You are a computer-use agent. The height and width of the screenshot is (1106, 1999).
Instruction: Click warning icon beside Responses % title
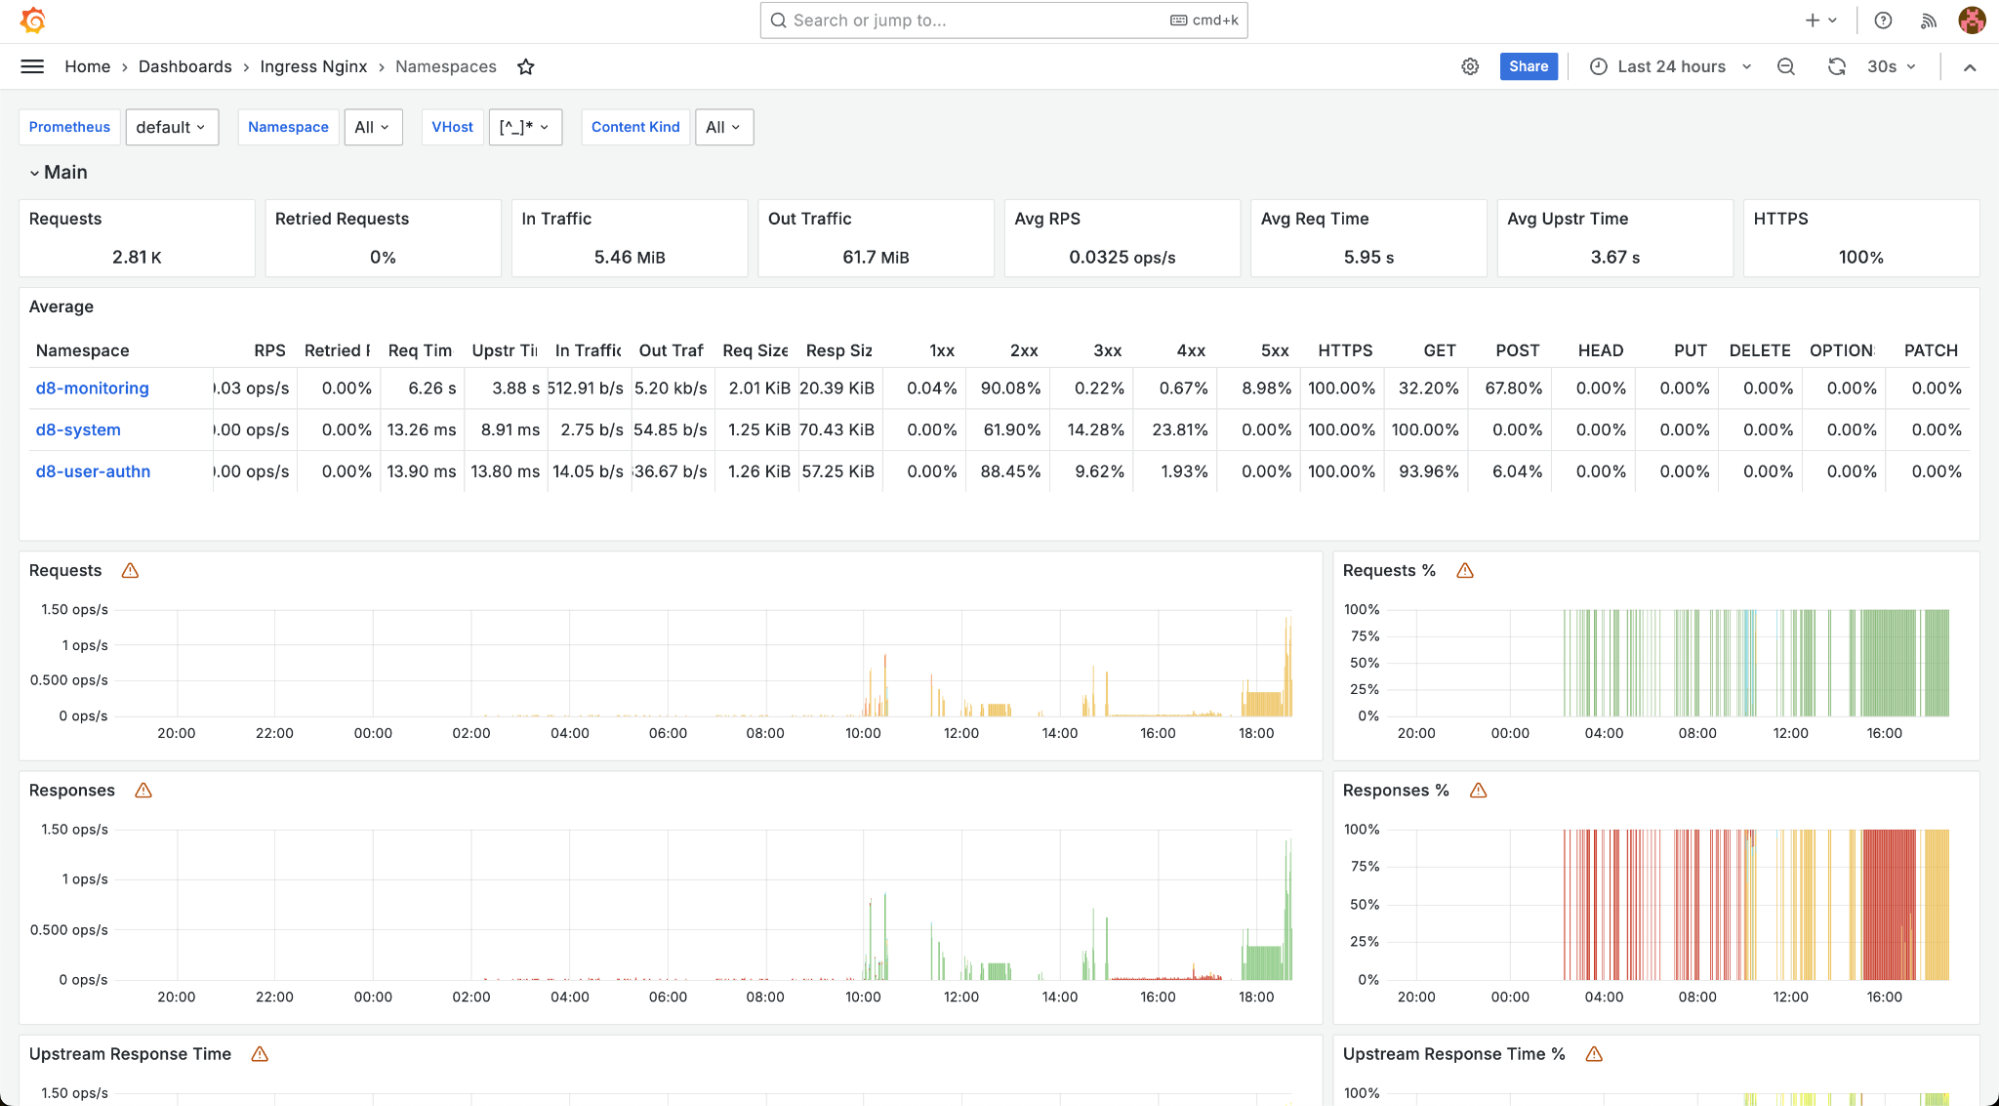coord(1478,790)
